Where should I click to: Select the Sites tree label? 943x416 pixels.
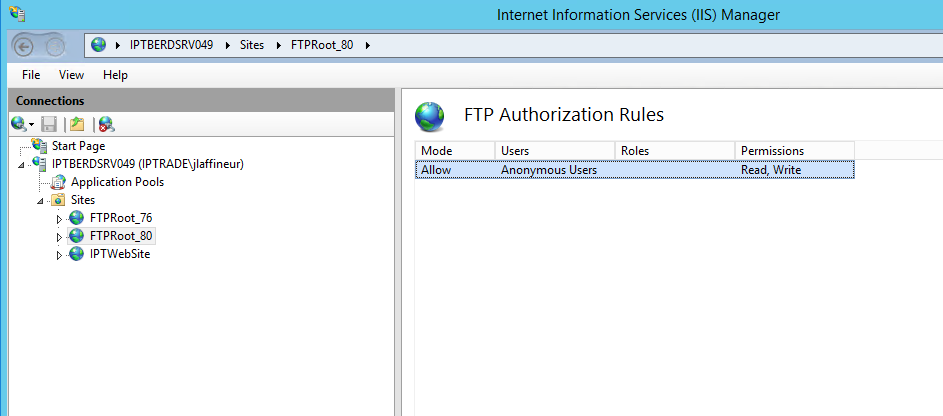click(83, 200)
